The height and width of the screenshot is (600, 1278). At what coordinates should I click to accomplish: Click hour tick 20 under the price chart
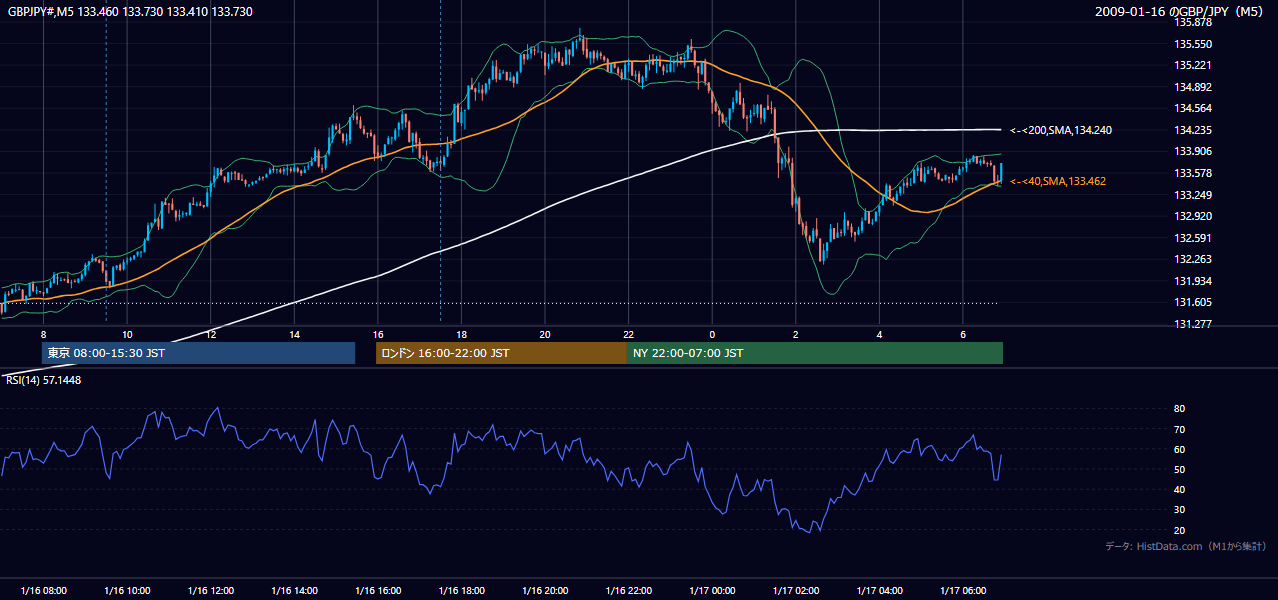coord(545,335)
